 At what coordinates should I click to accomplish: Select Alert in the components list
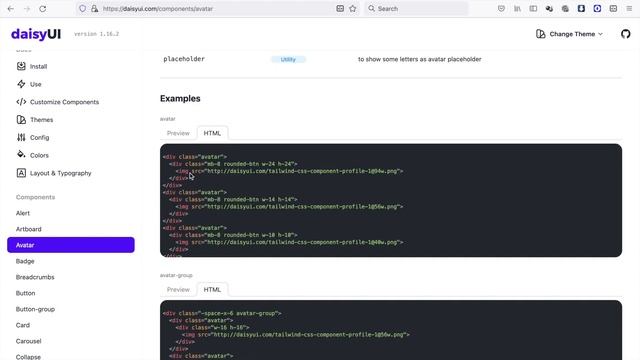point(23,213)
